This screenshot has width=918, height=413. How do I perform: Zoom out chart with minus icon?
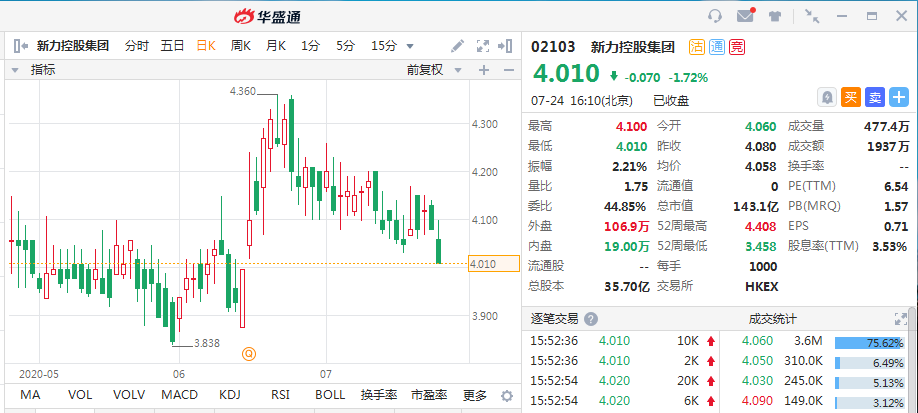point(508,70)
